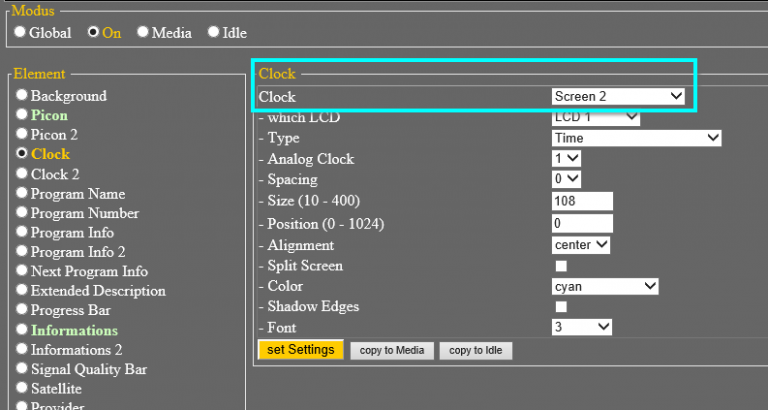This screenshot has height=410, width=768.
Task: Open the Clock screen dropdown
Action: [x=618, y=97]
